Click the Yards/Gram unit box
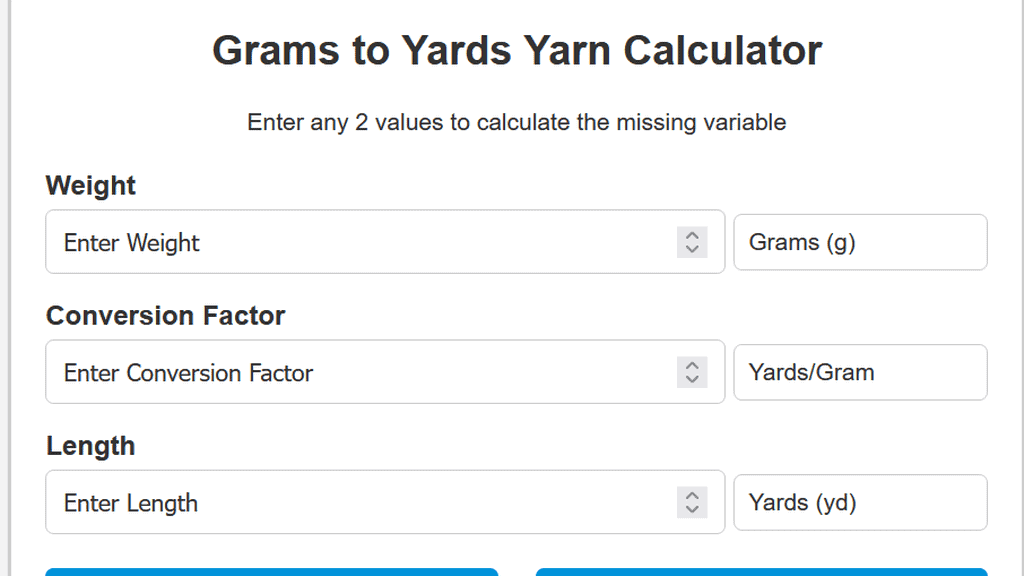Screen dimensions: 1024x576 pyautogui.click(x=860, y=372)
